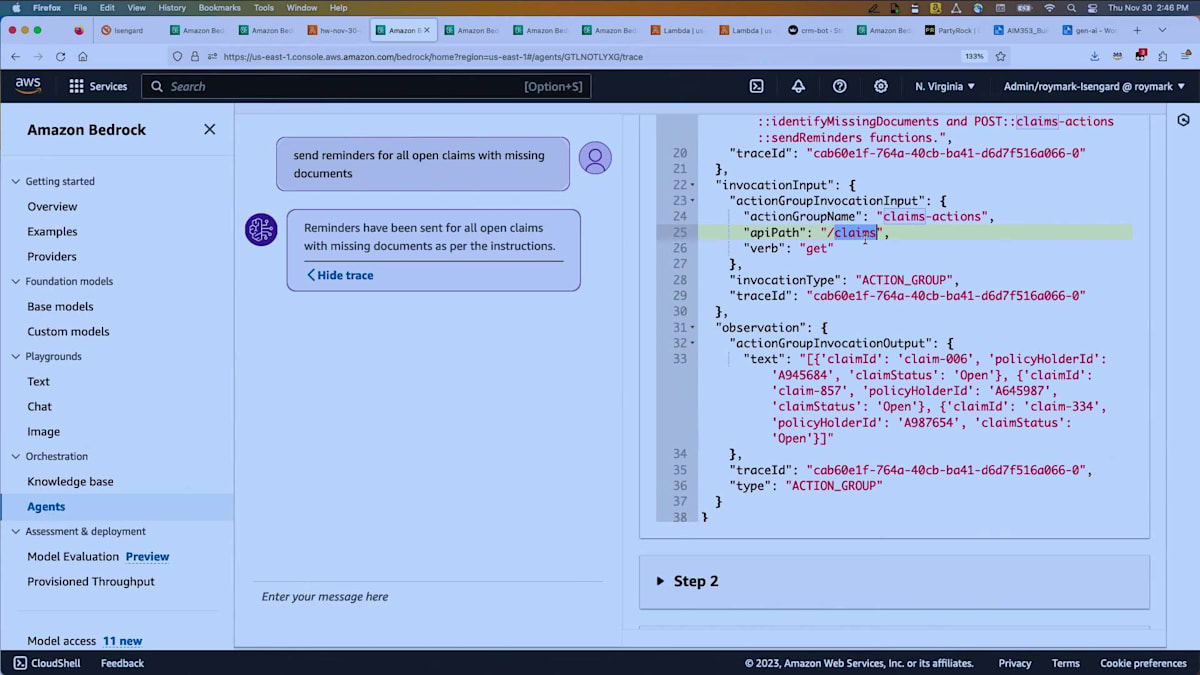The height and width of the screenshot is (675, 1200).
Task: Open the Firefox downloads icon
Action: pyautogui.click(x=1095, y=57)
